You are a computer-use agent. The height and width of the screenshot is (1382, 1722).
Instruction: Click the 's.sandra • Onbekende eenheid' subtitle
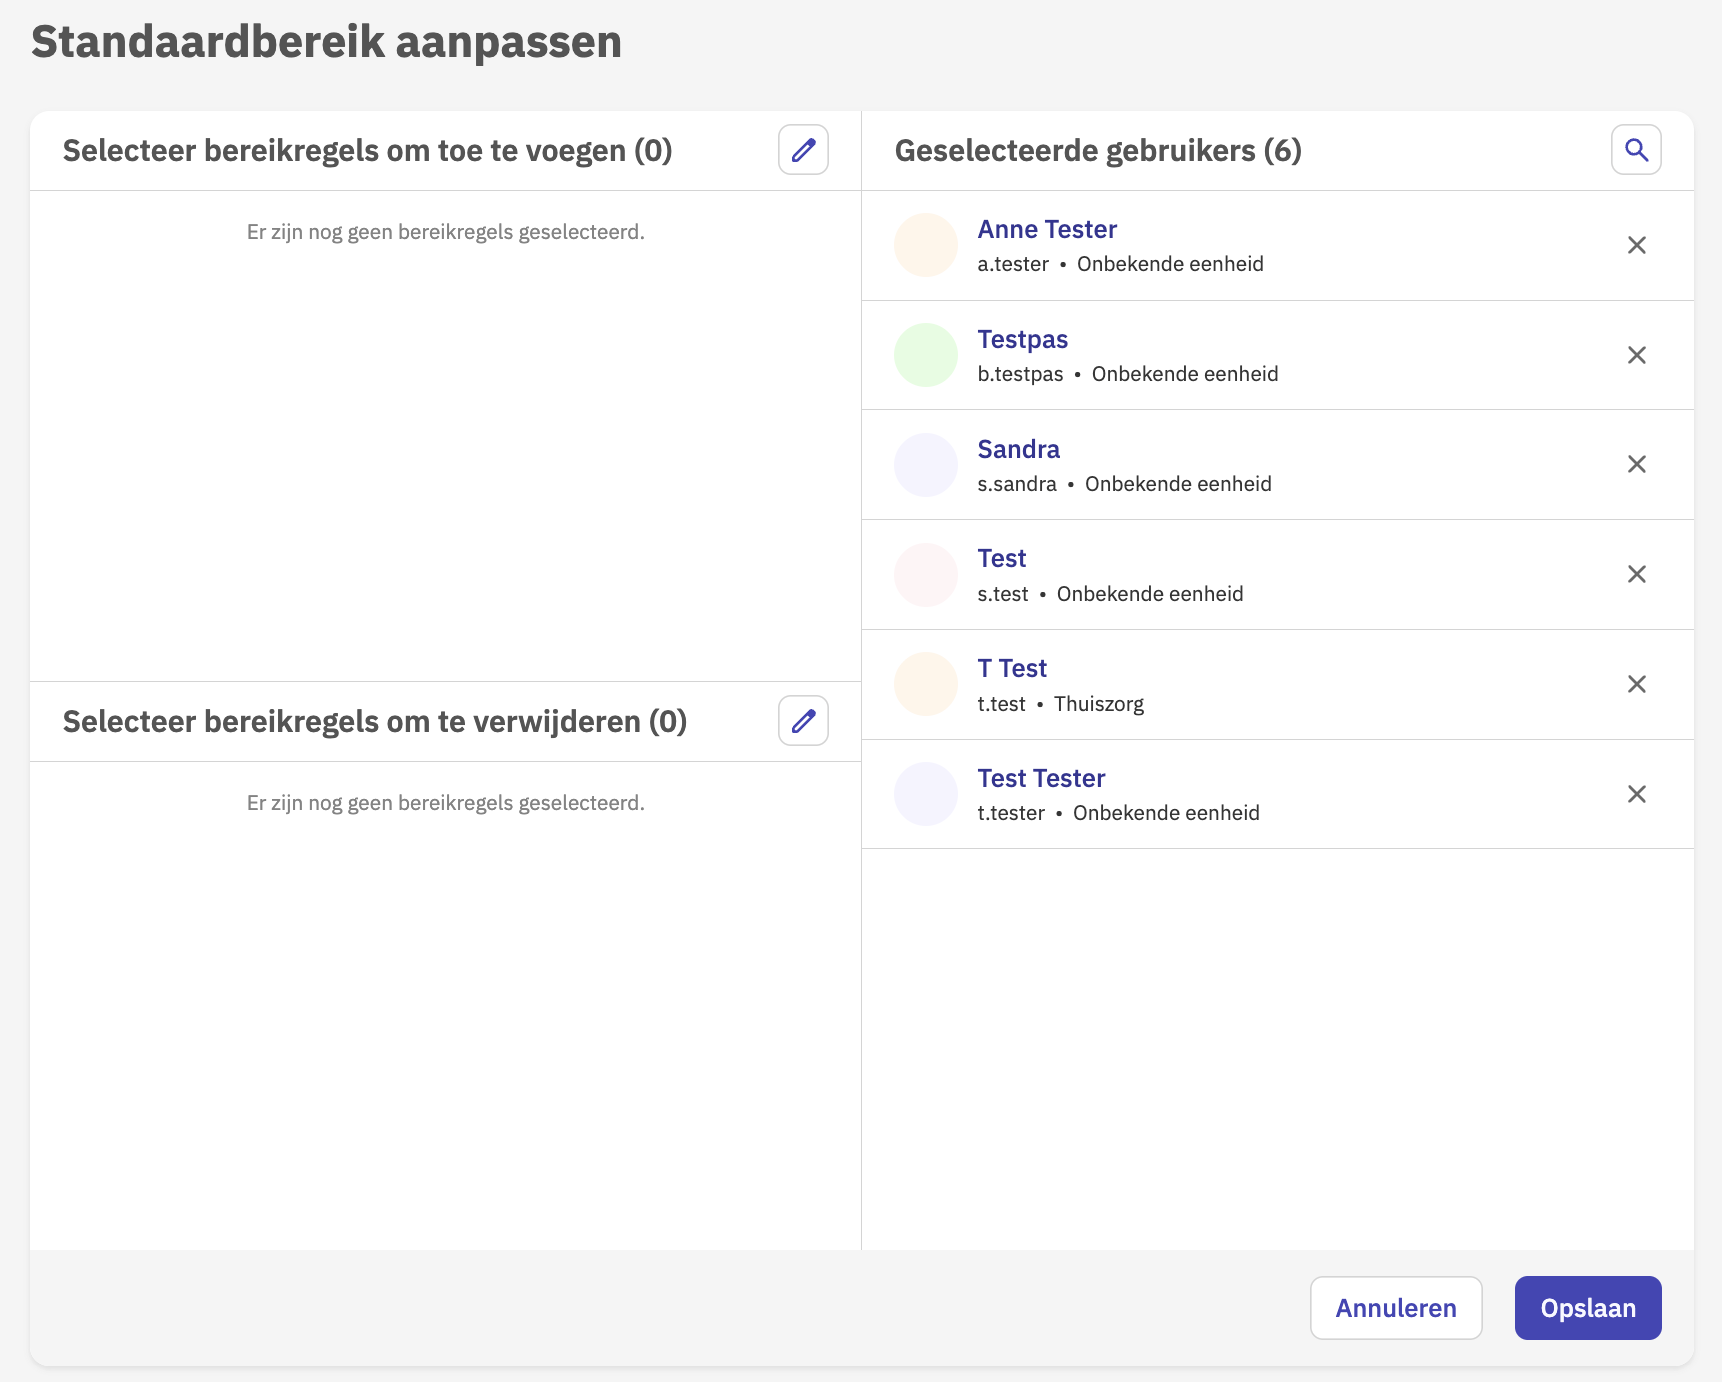1124,484
